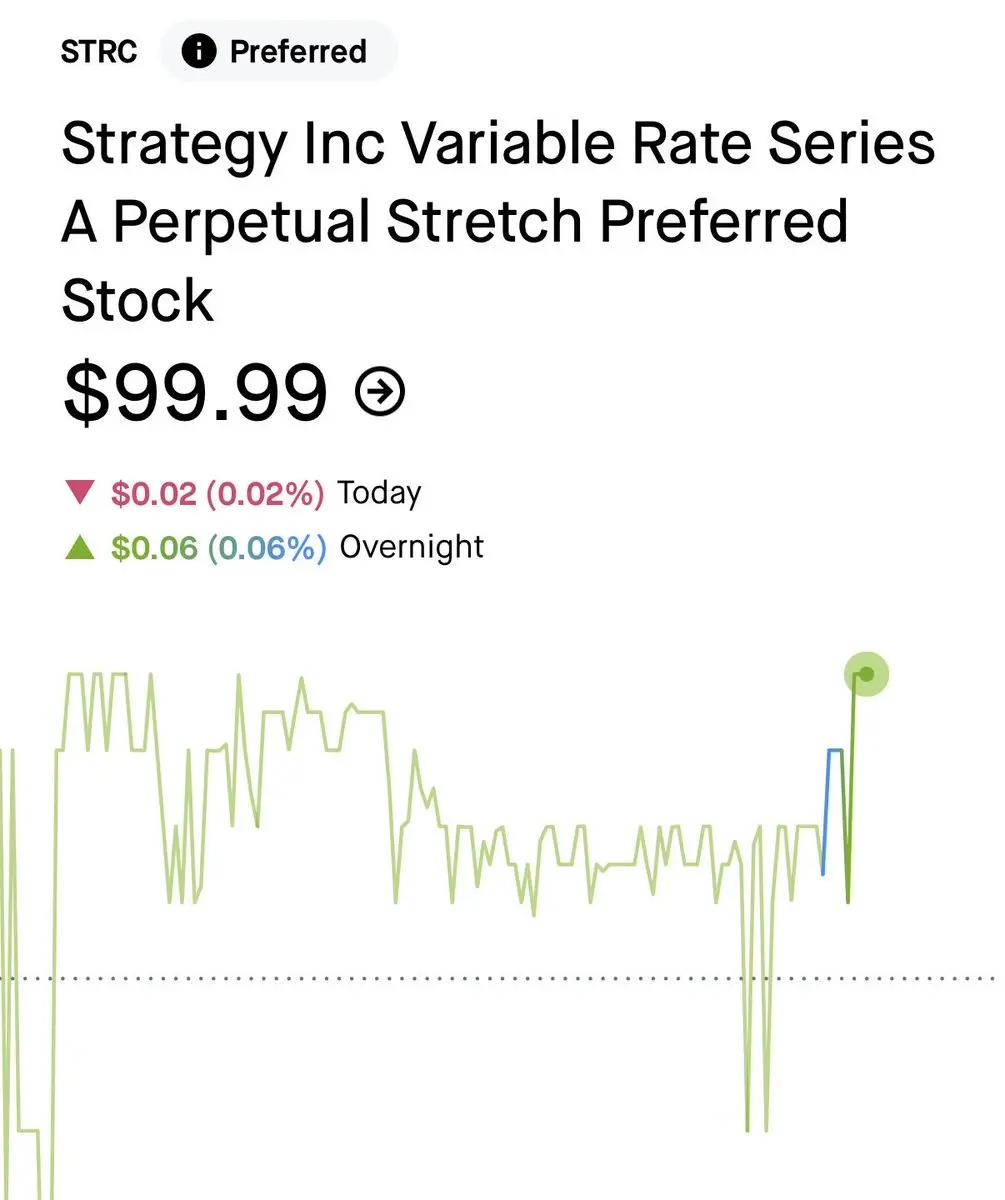Screen dimensions: 1005x1200
Task: Open the circled arrow next to $99.99
Action: (x=381, y=392)
